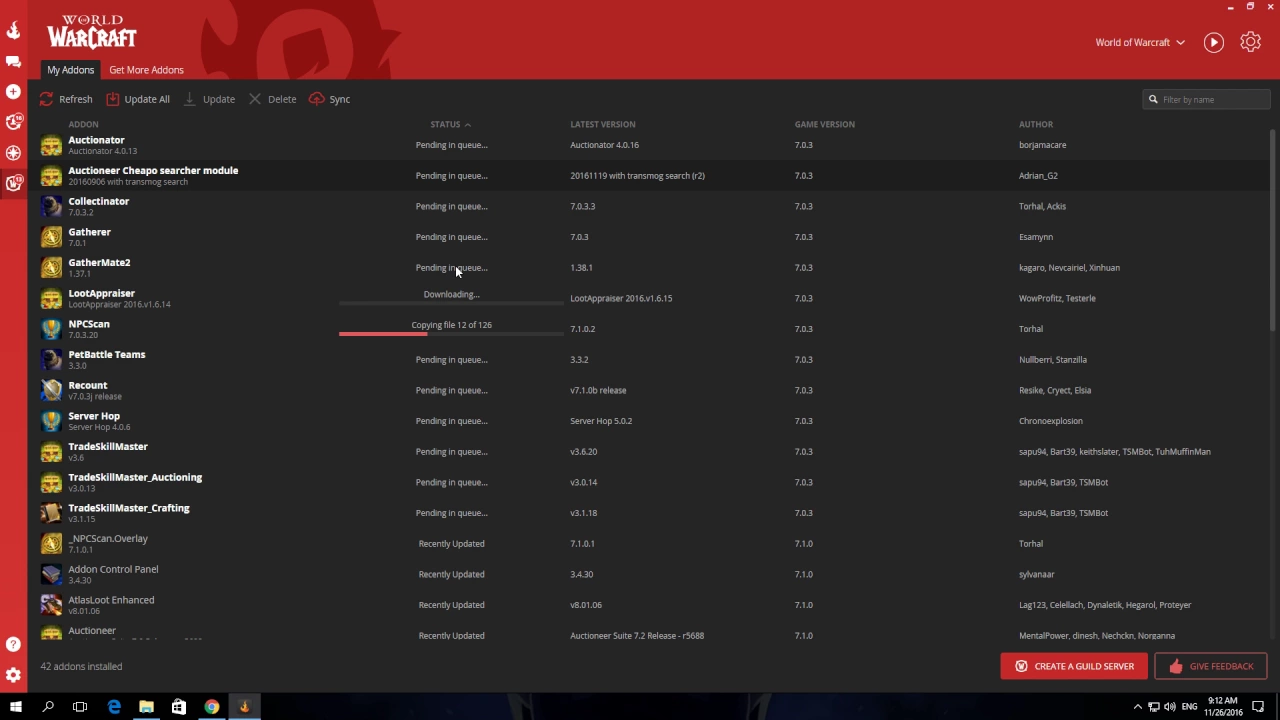1280x720 pixels.
Task: Click the Update toolbar button
Action: pos(209,99)
